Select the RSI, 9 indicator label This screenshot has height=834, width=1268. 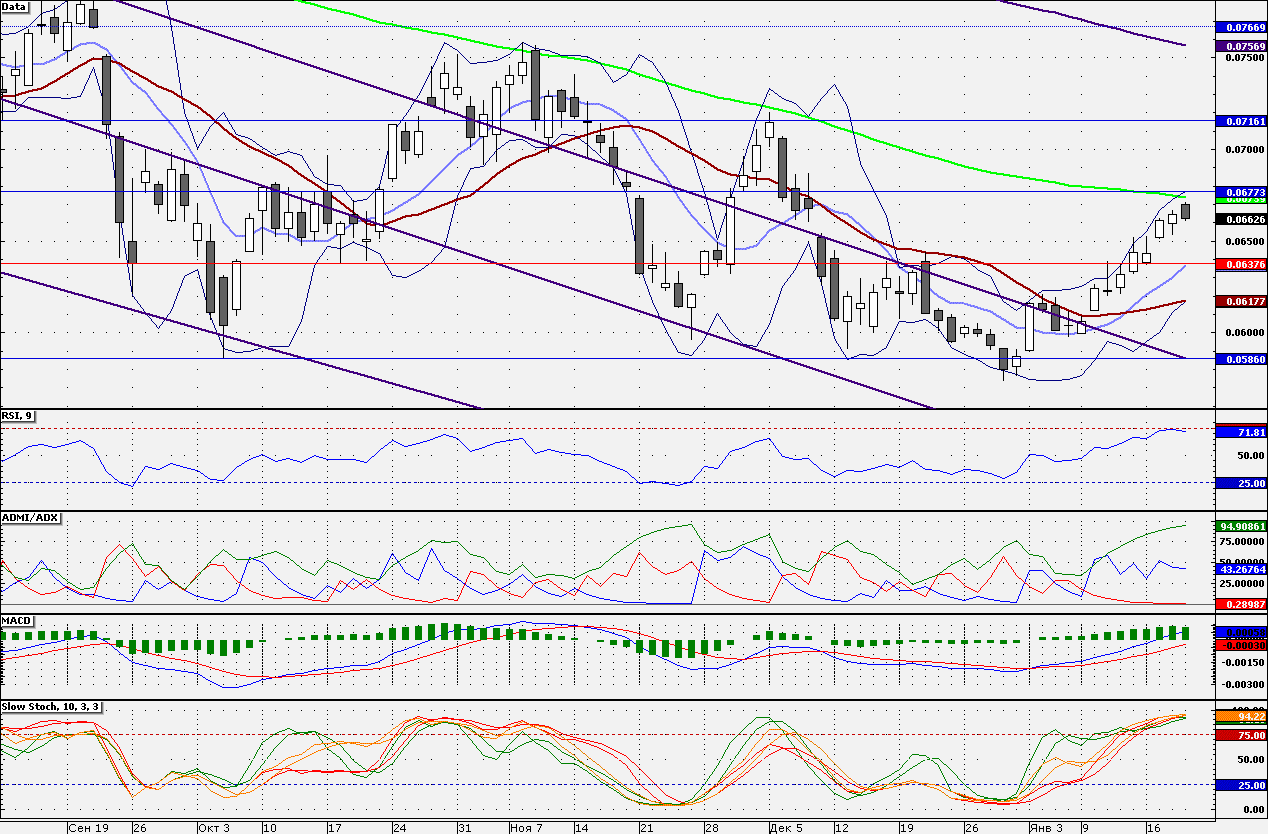coord(18,415)
